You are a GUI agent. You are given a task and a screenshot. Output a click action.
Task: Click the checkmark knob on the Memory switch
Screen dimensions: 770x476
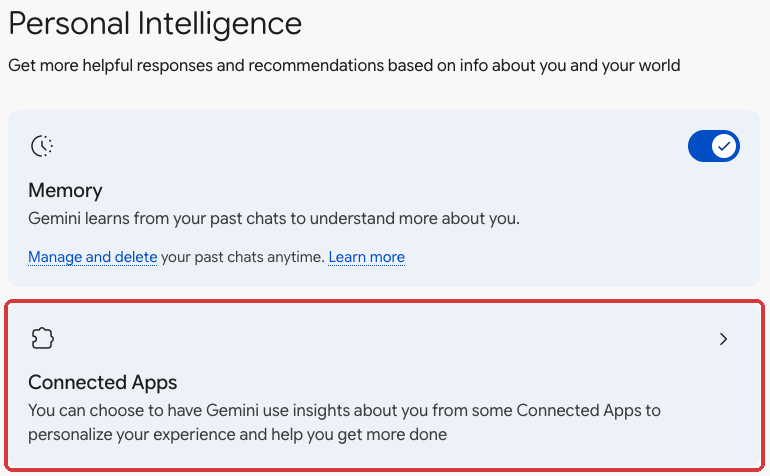(724, 146)
